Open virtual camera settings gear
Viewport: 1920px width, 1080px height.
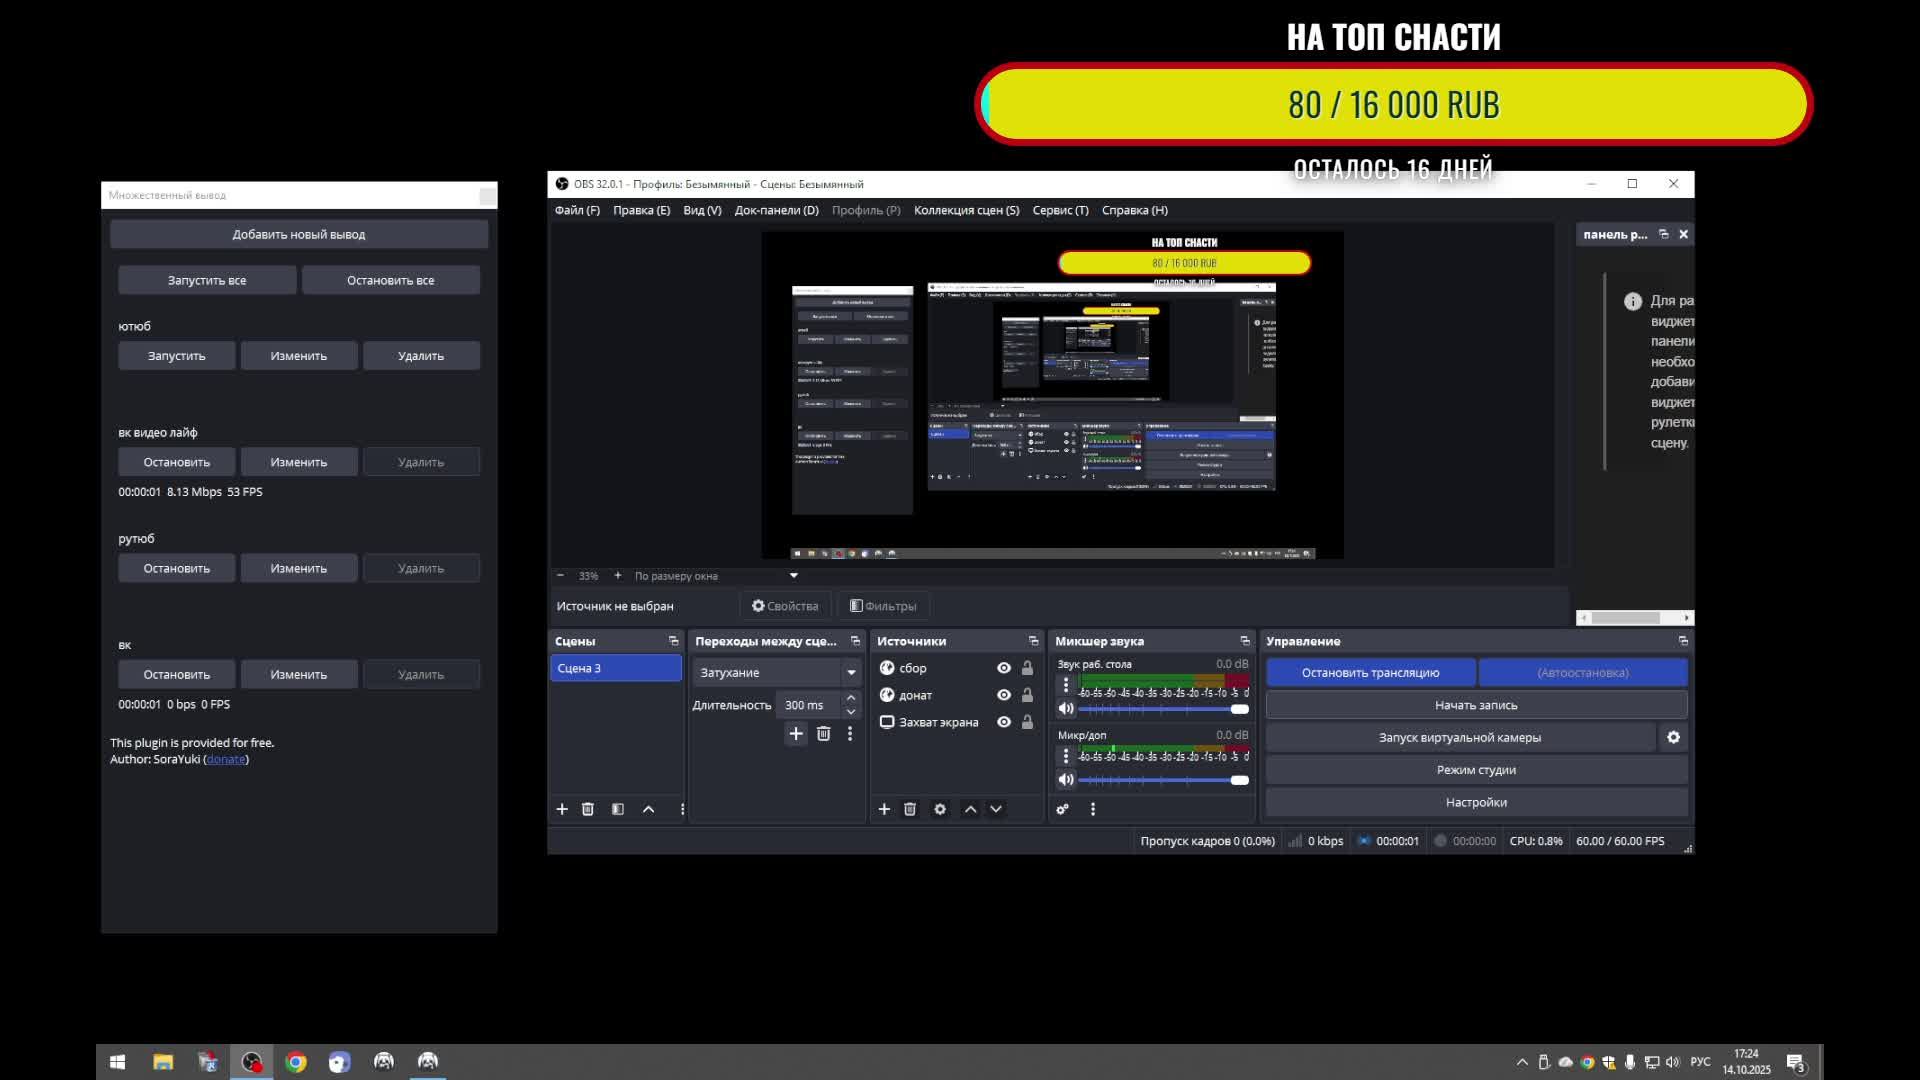1673,737
